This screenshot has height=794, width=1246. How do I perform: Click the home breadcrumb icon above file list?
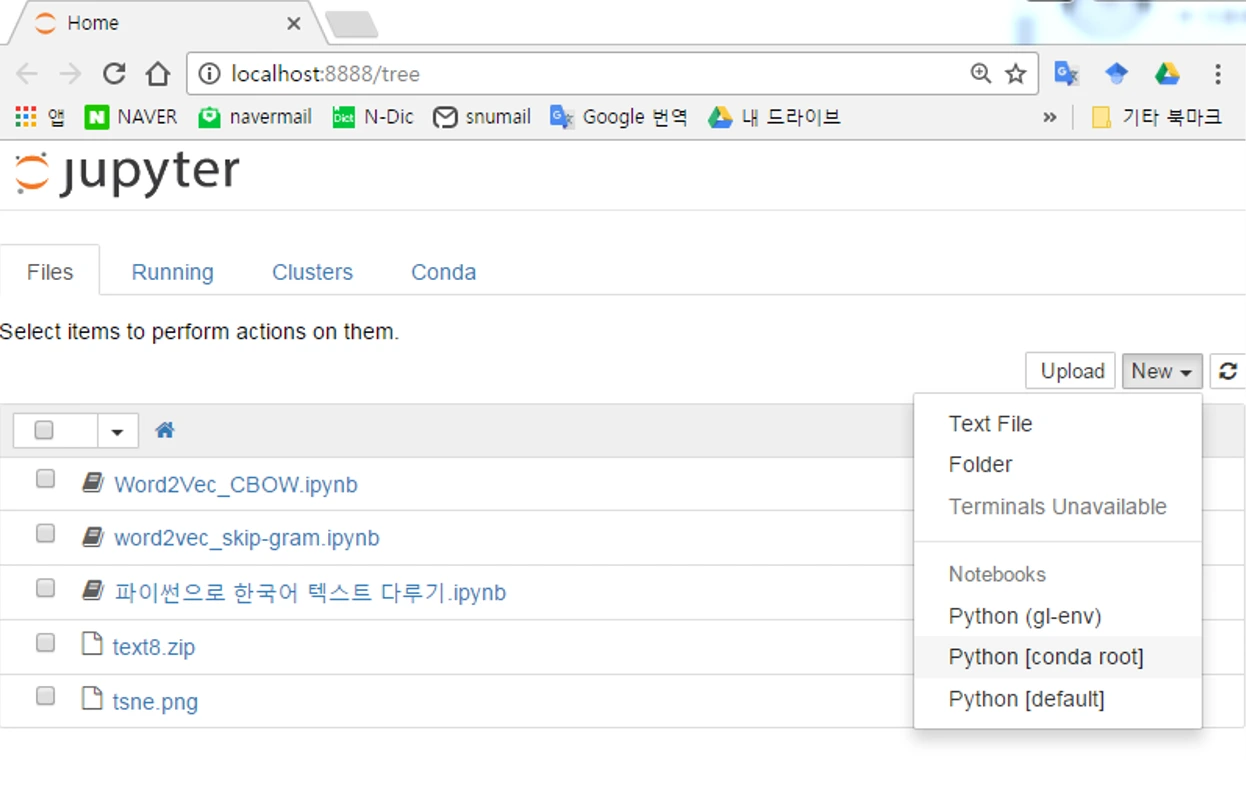point(164,429)
